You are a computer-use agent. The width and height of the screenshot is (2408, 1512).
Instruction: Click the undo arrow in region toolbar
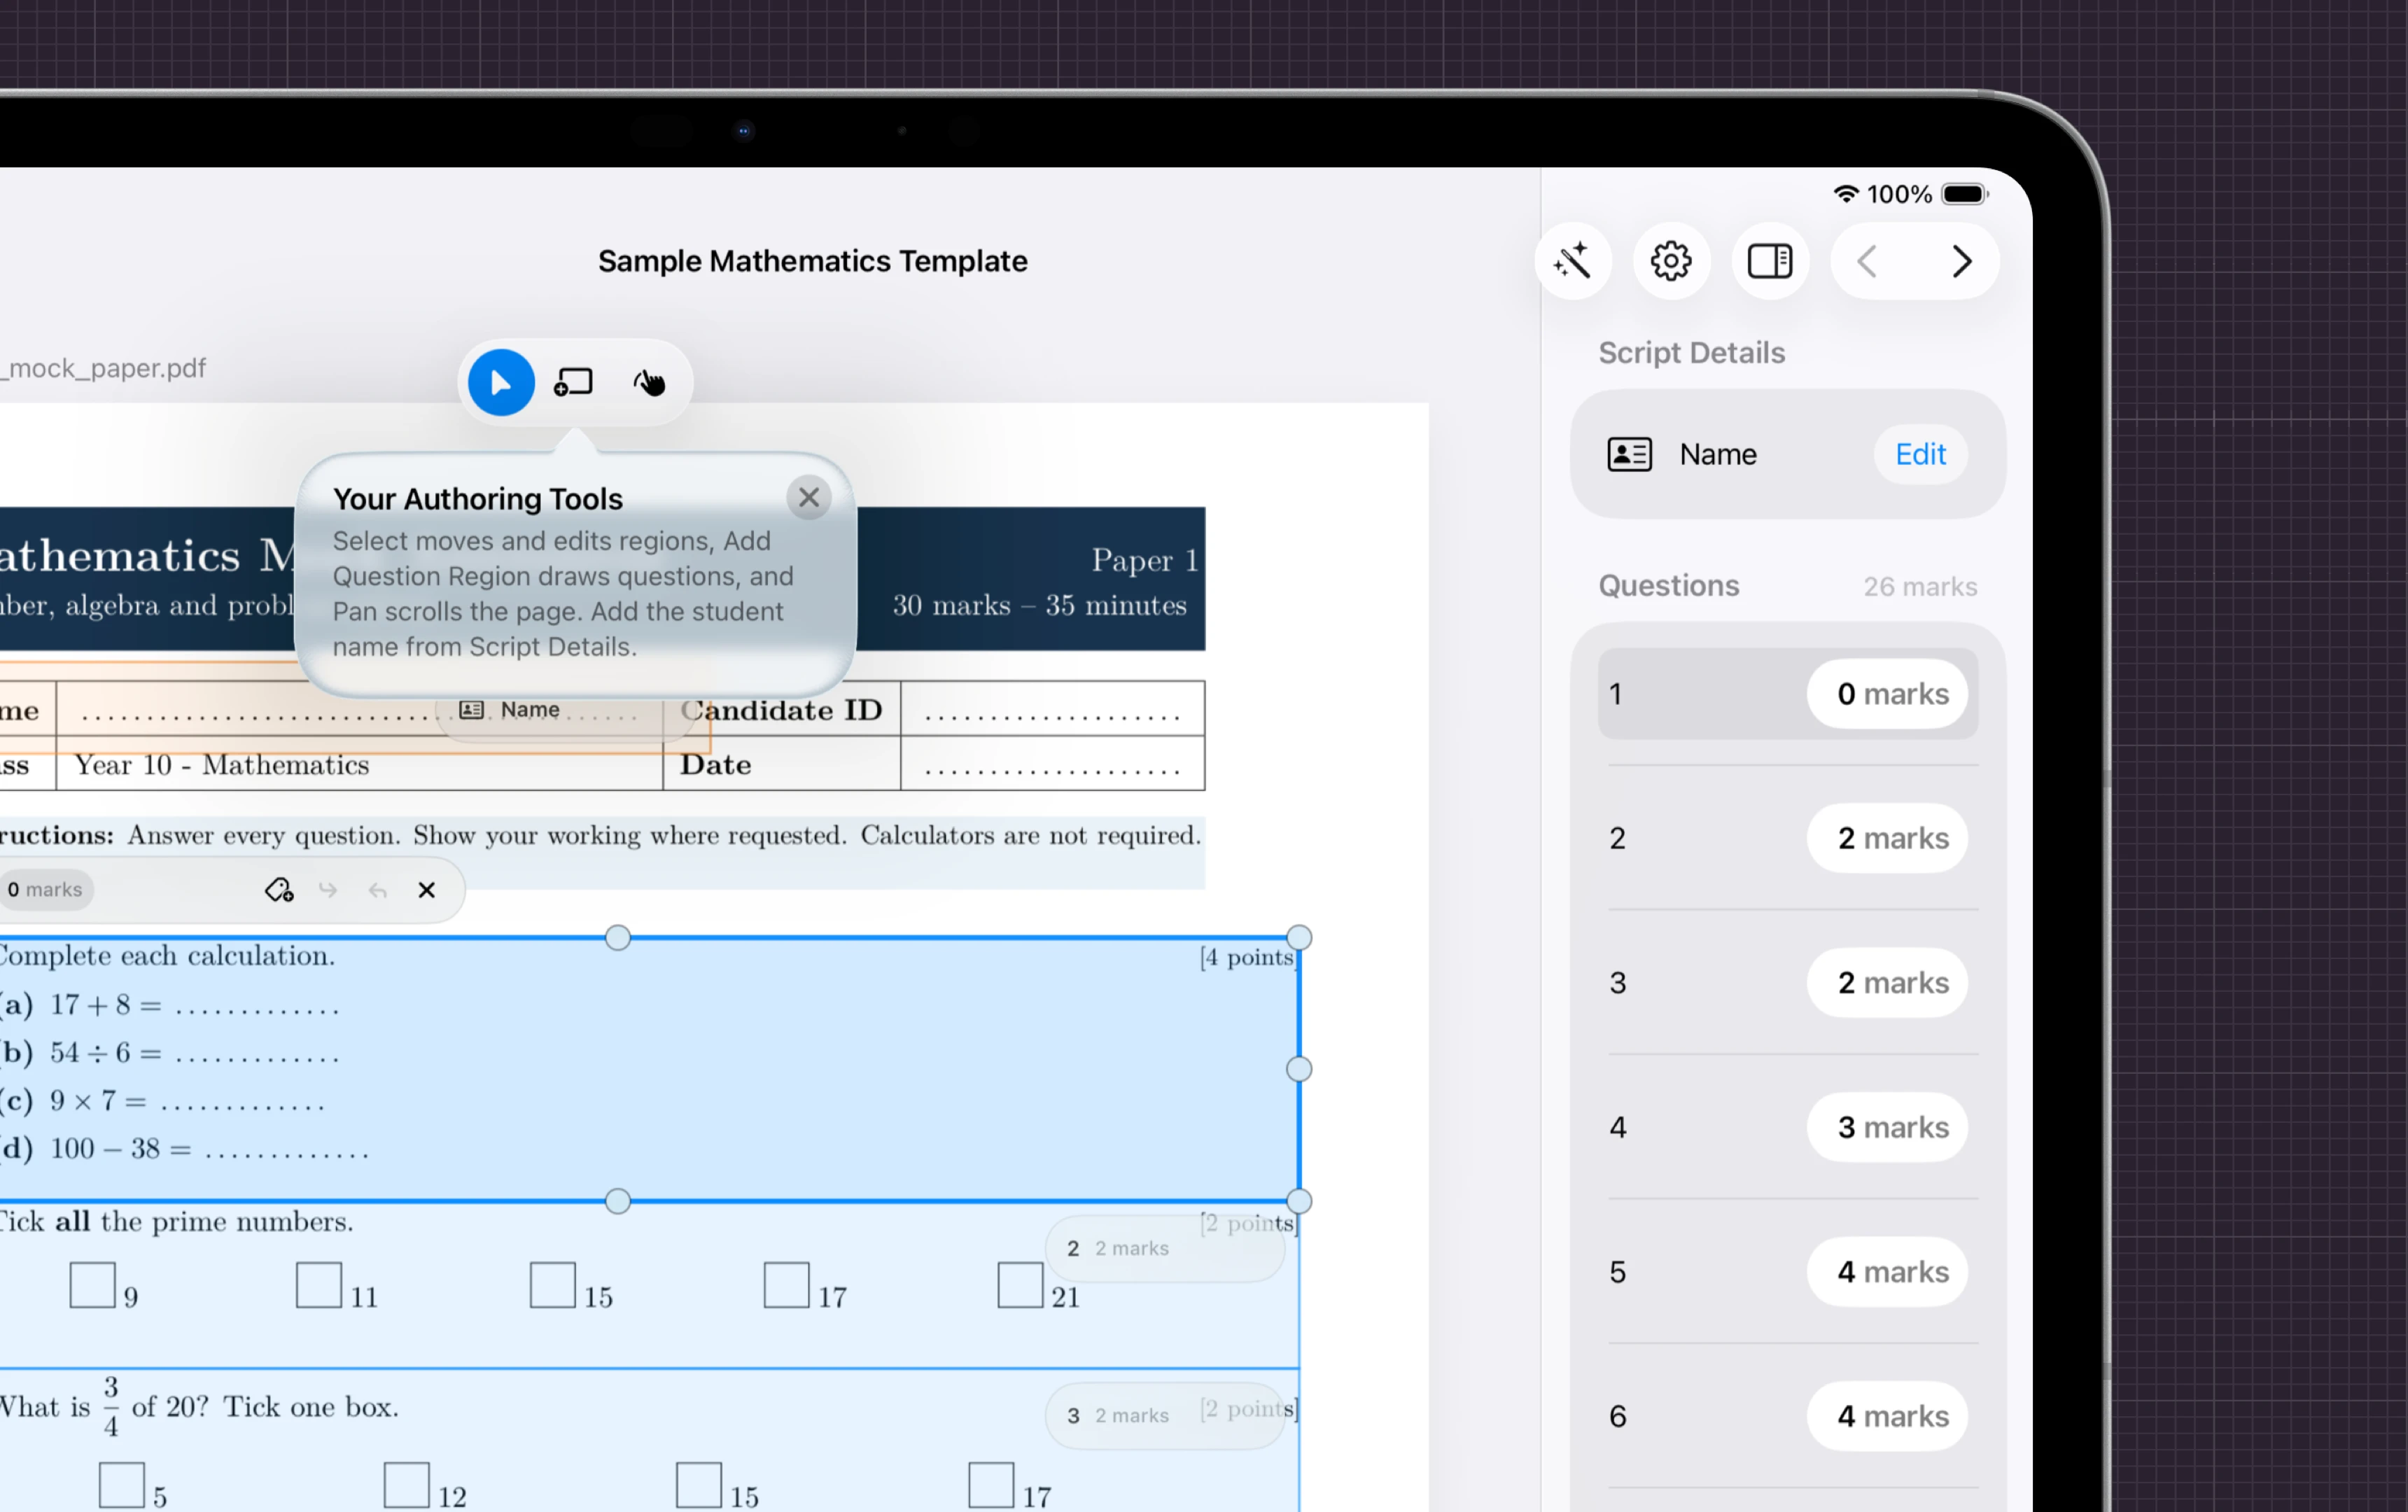pyautogui.click(x=377, y=890)
